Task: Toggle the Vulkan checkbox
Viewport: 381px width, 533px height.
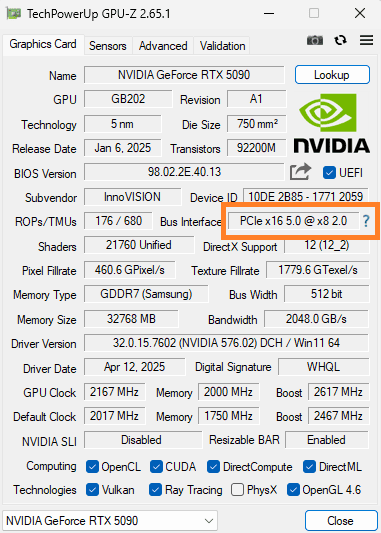Action: 92,490
